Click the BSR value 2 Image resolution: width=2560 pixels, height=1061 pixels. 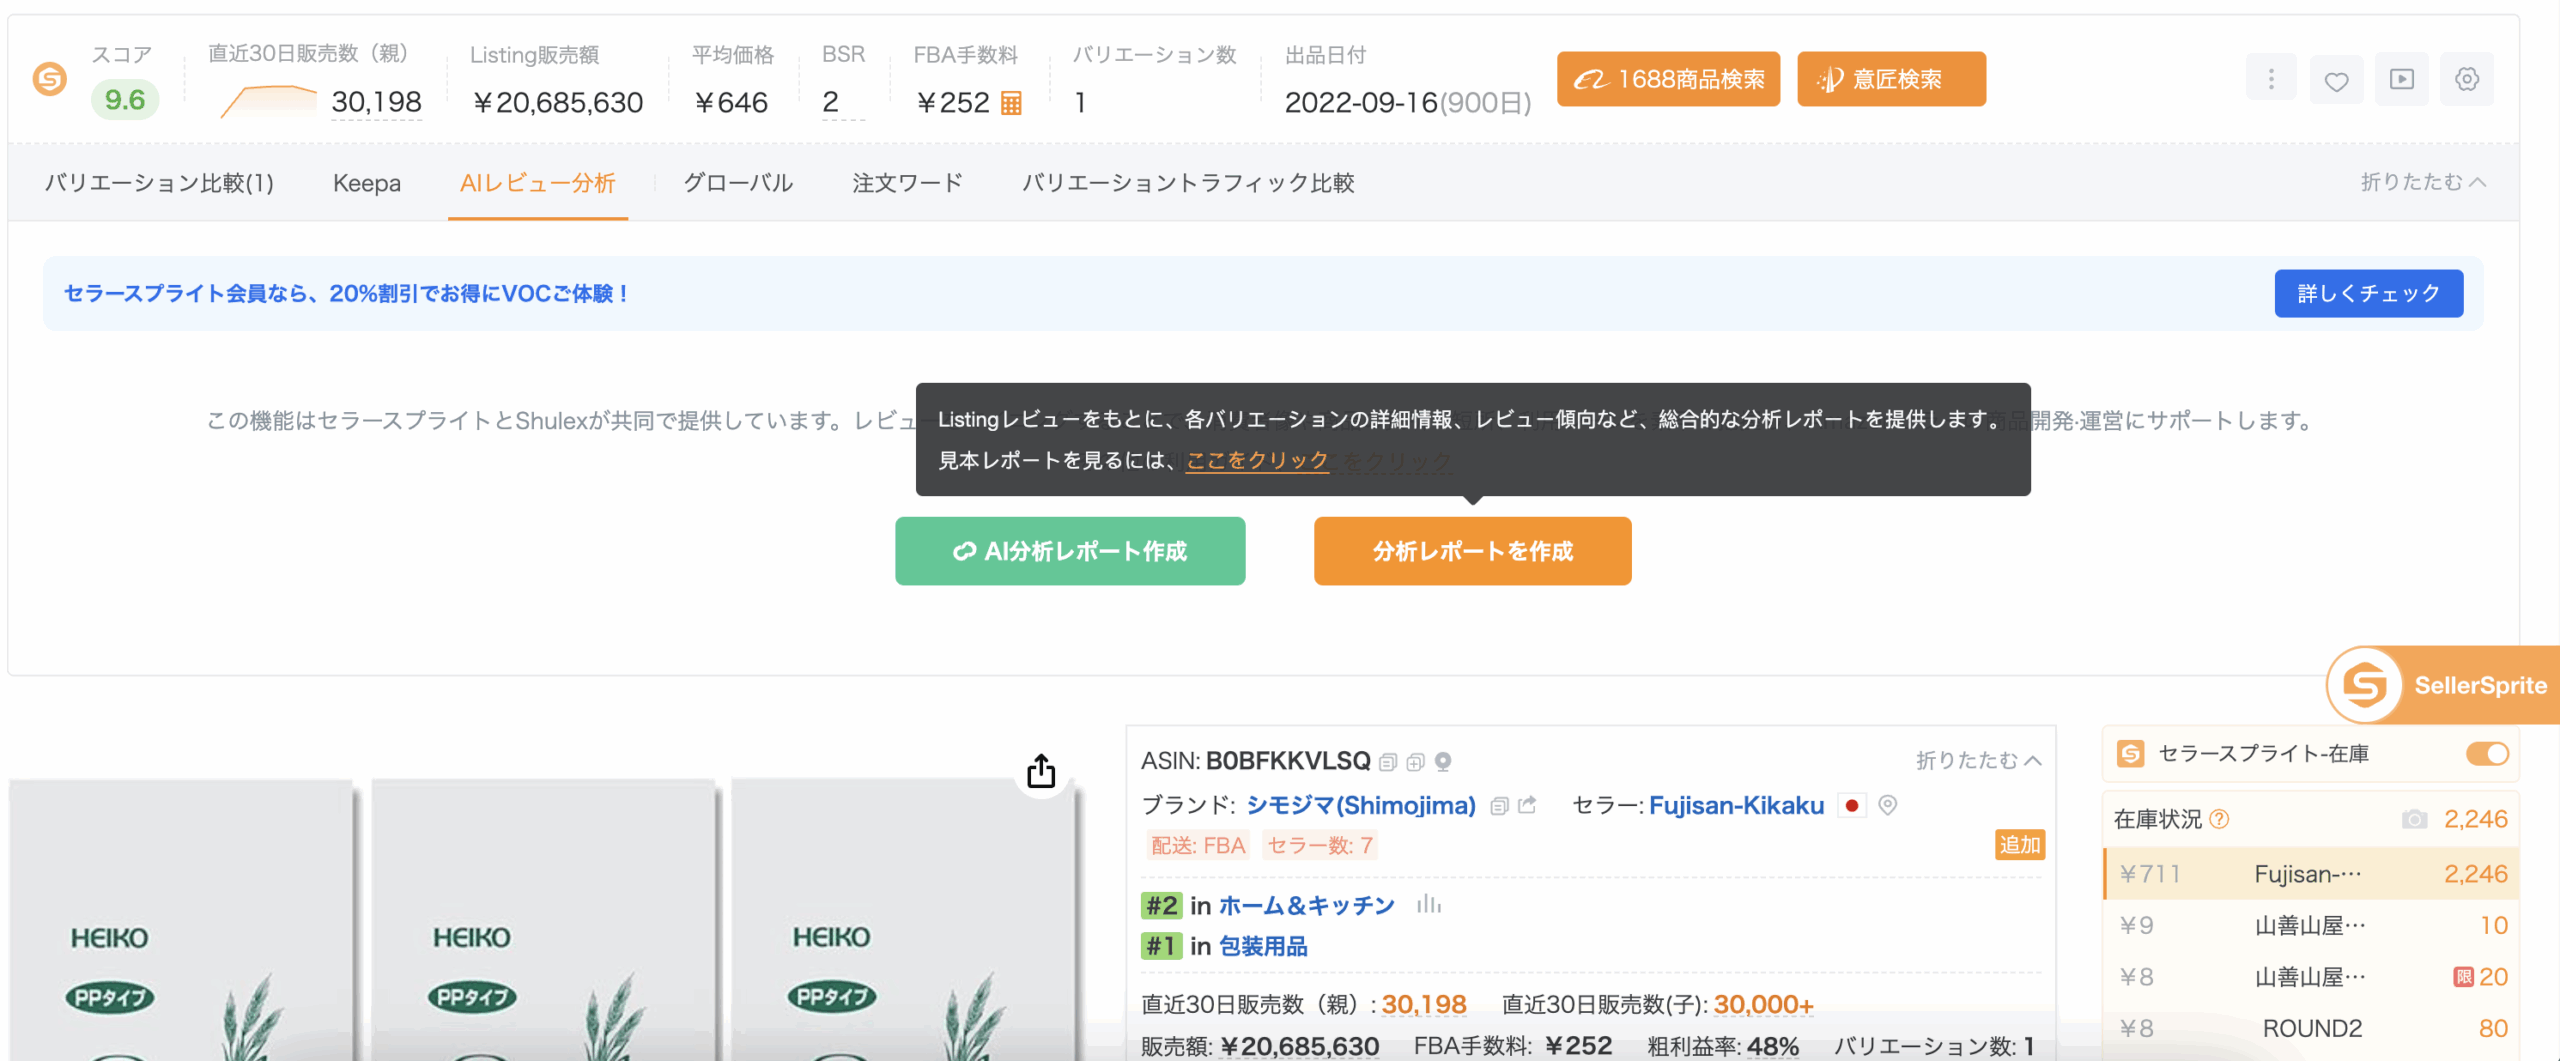pos(830,102)
